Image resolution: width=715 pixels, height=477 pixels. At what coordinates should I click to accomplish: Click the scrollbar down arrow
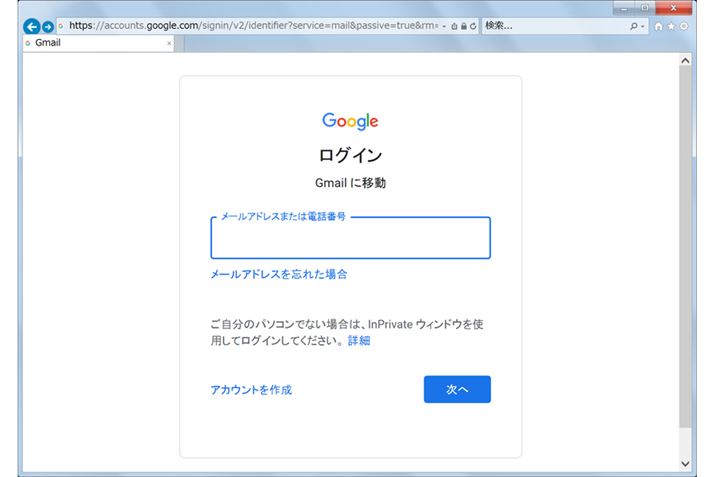point(685,464)
